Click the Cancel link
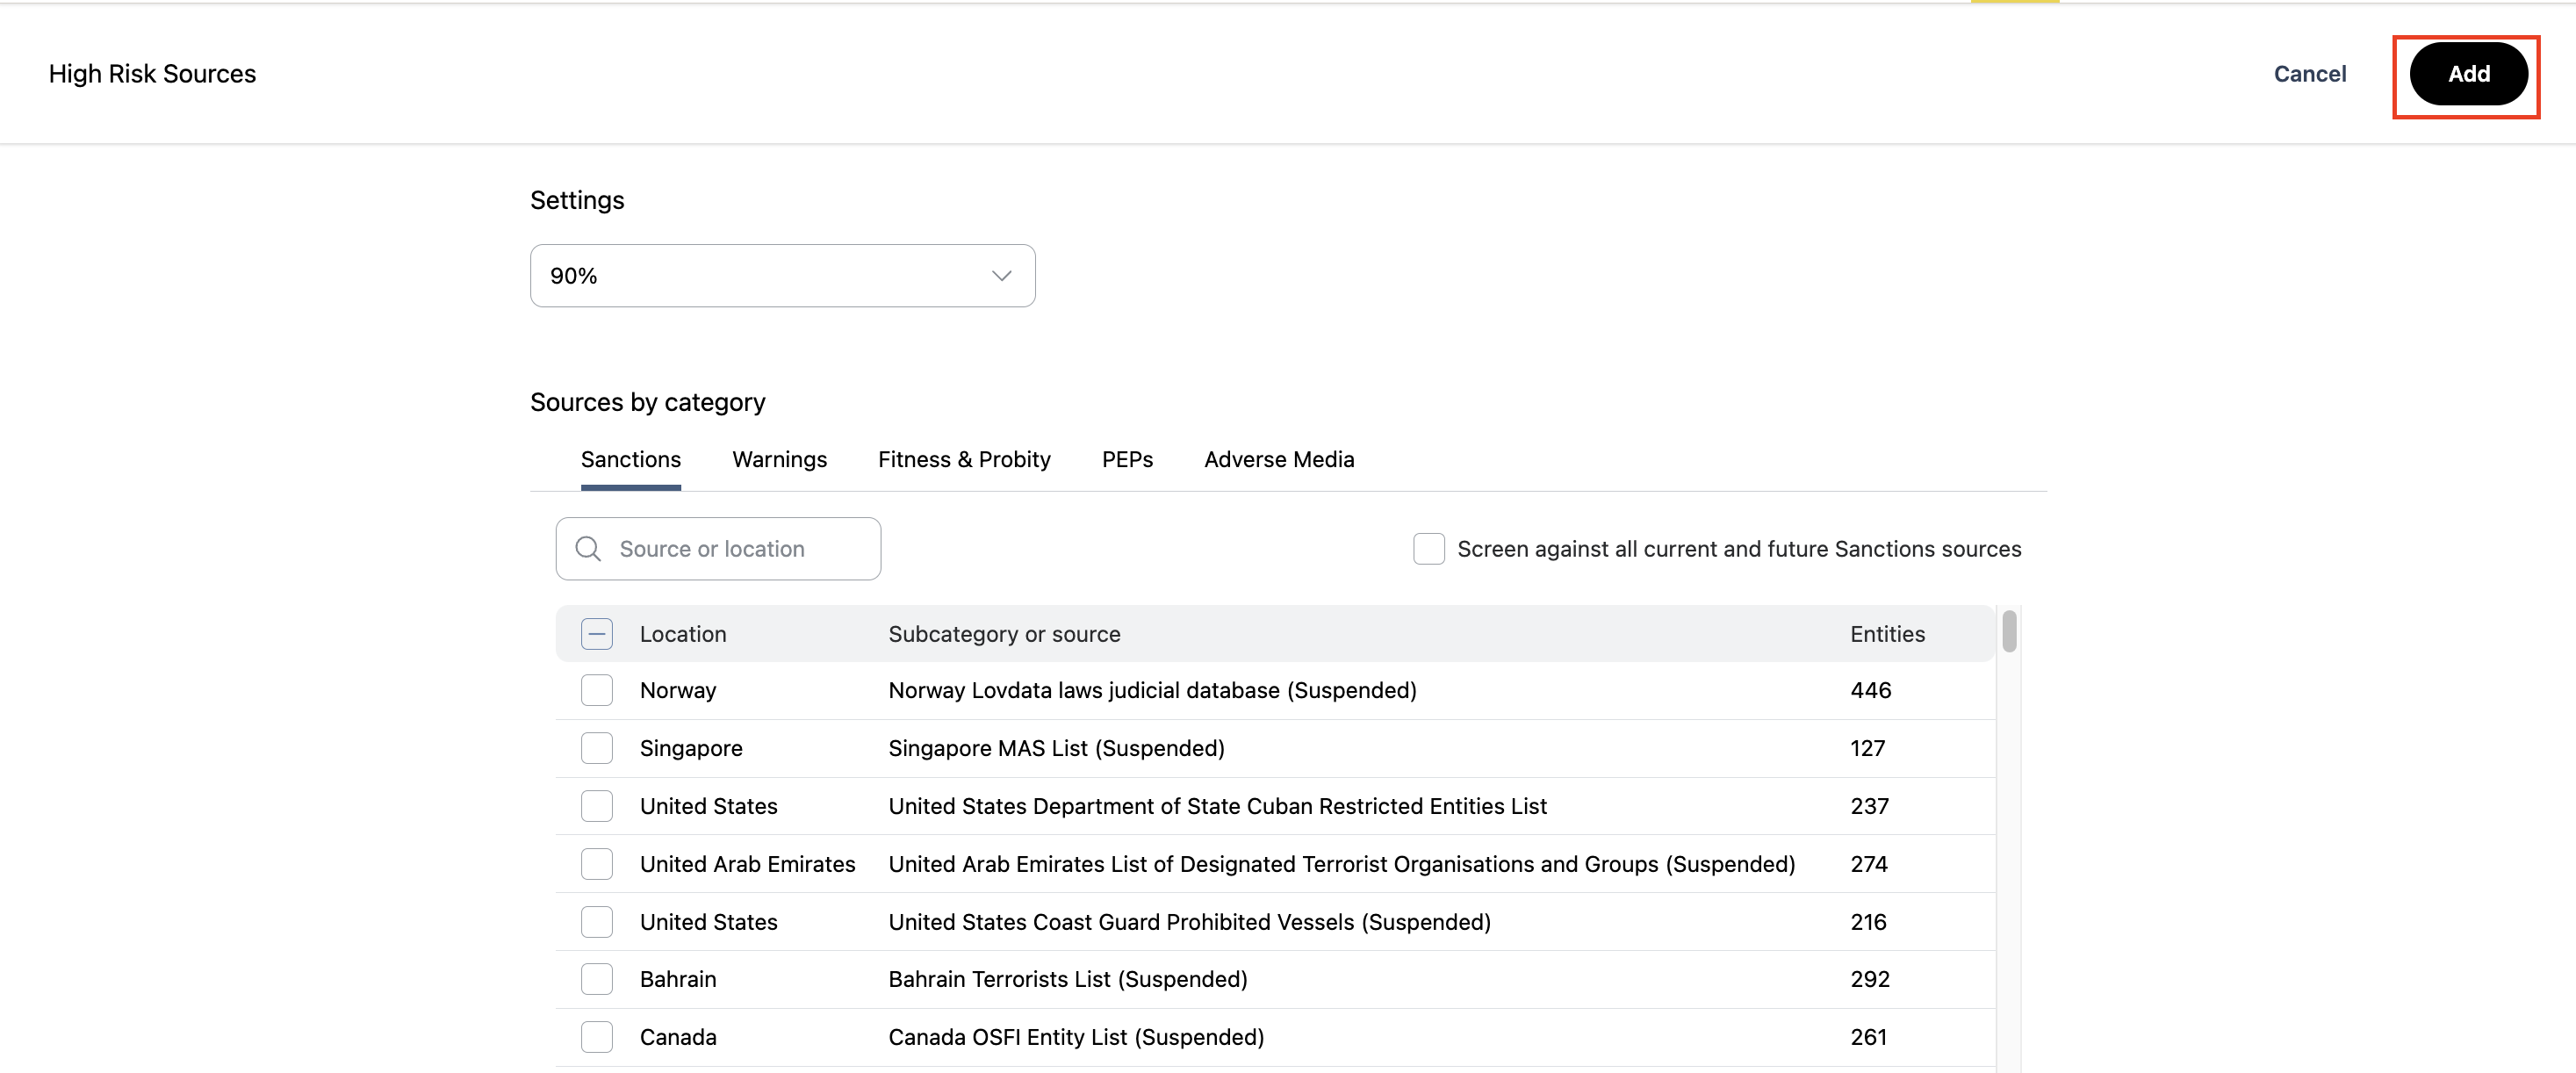 [2309, 74]
